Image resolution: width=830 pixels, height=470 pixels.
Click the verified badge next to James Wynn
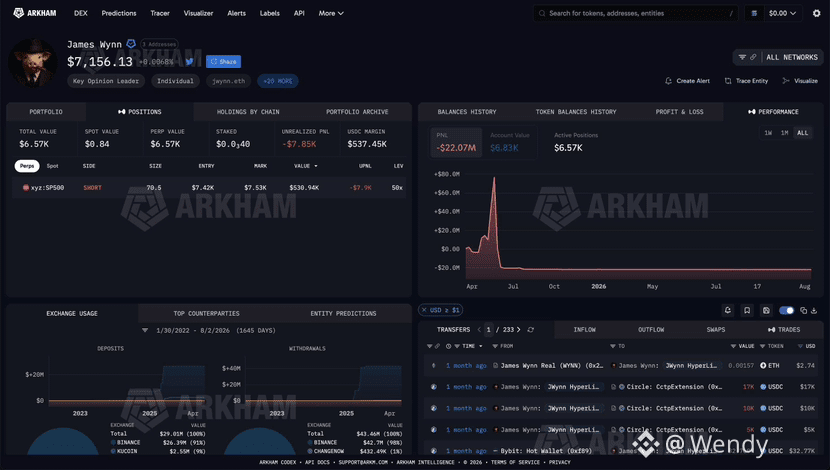click(x=131, y=44)
